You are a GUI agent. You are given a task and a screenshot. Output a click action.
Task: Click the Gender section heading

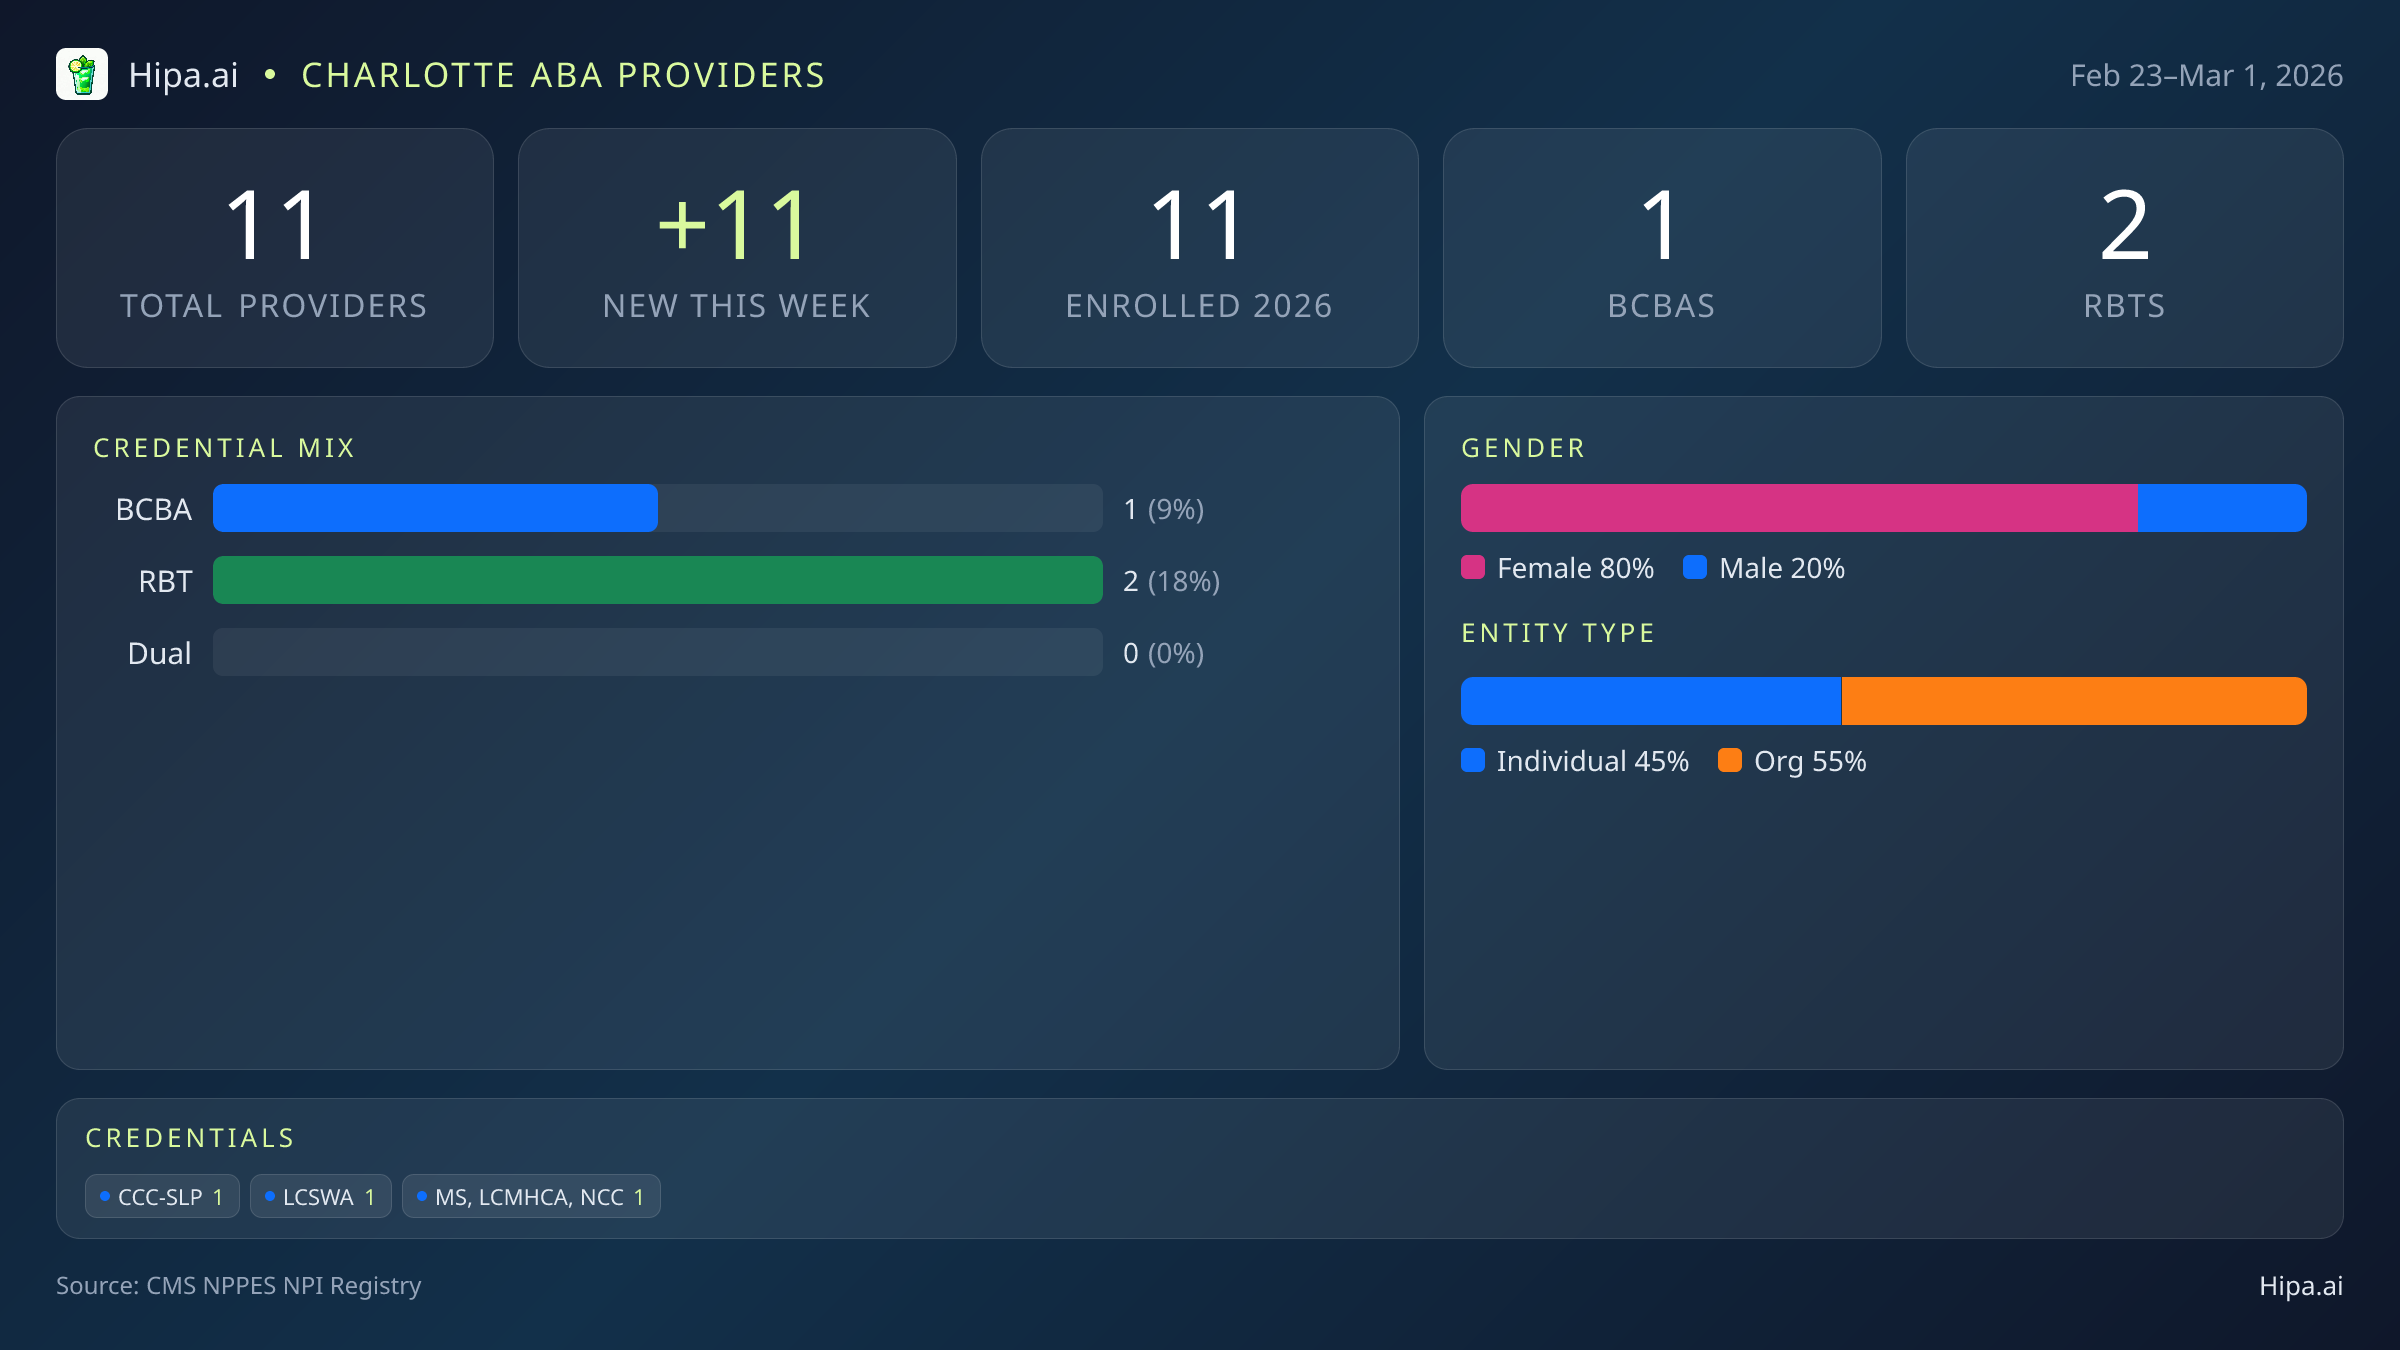pyautogui.click(x=1524, y=448)
